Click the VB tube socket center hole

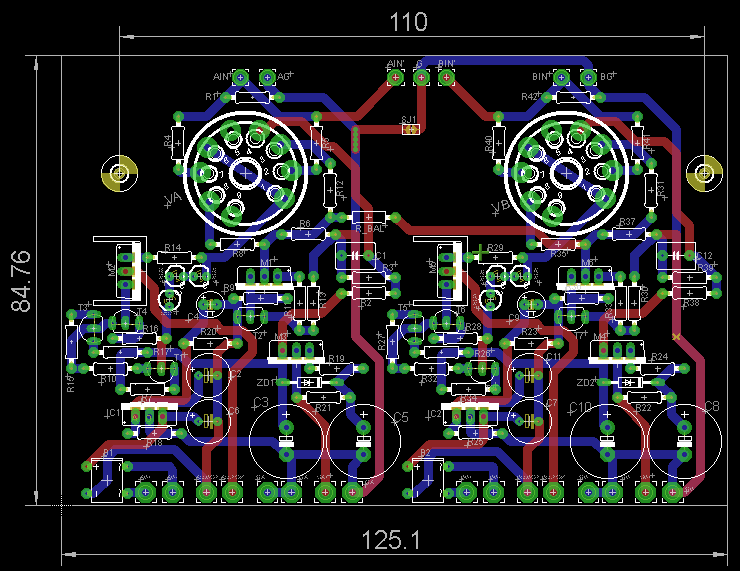[566, 174]
